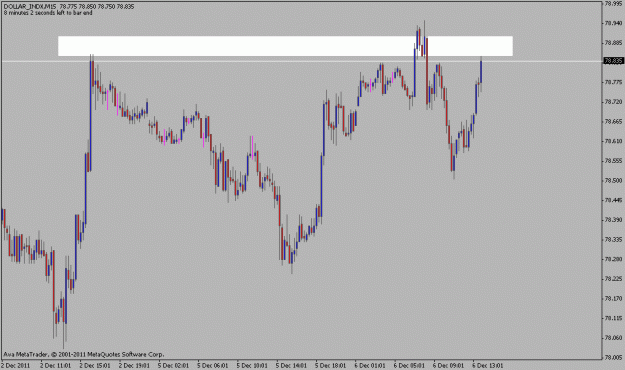
Task: Click the 78.170 price axis label
Action: tap(613, 298)
